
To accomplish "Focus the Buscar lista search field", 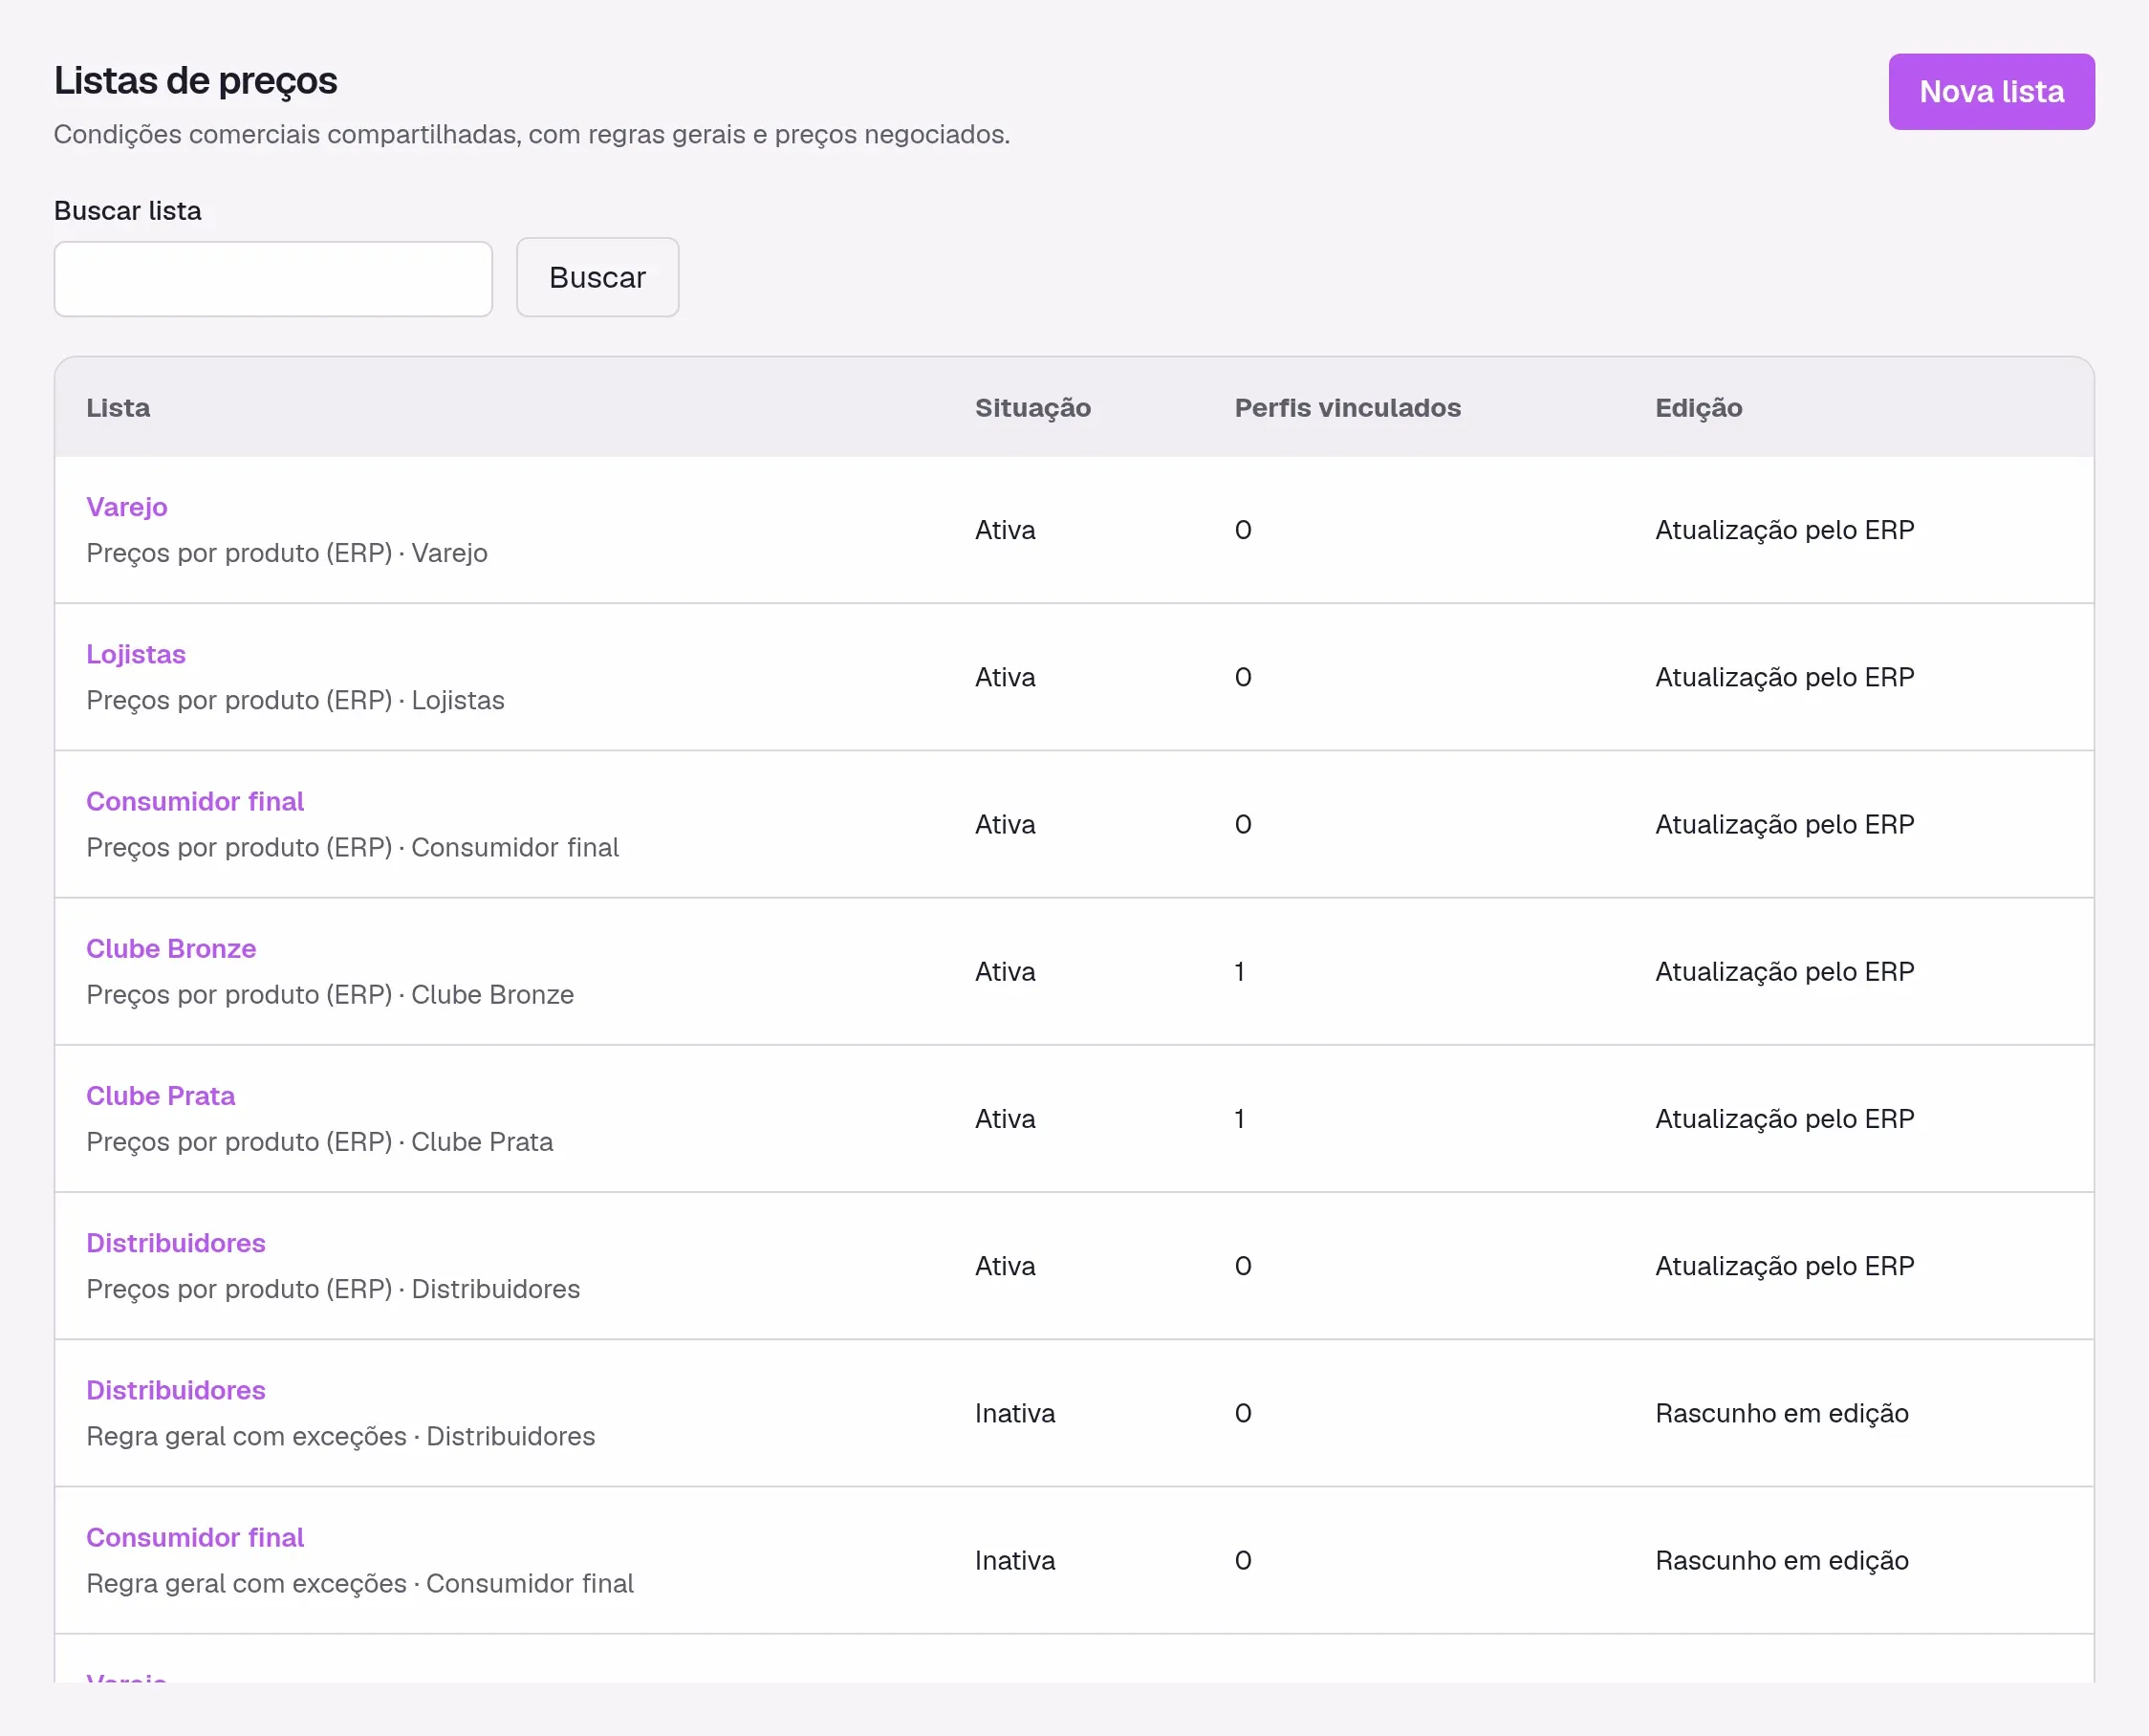I will [x=273, y=279].
